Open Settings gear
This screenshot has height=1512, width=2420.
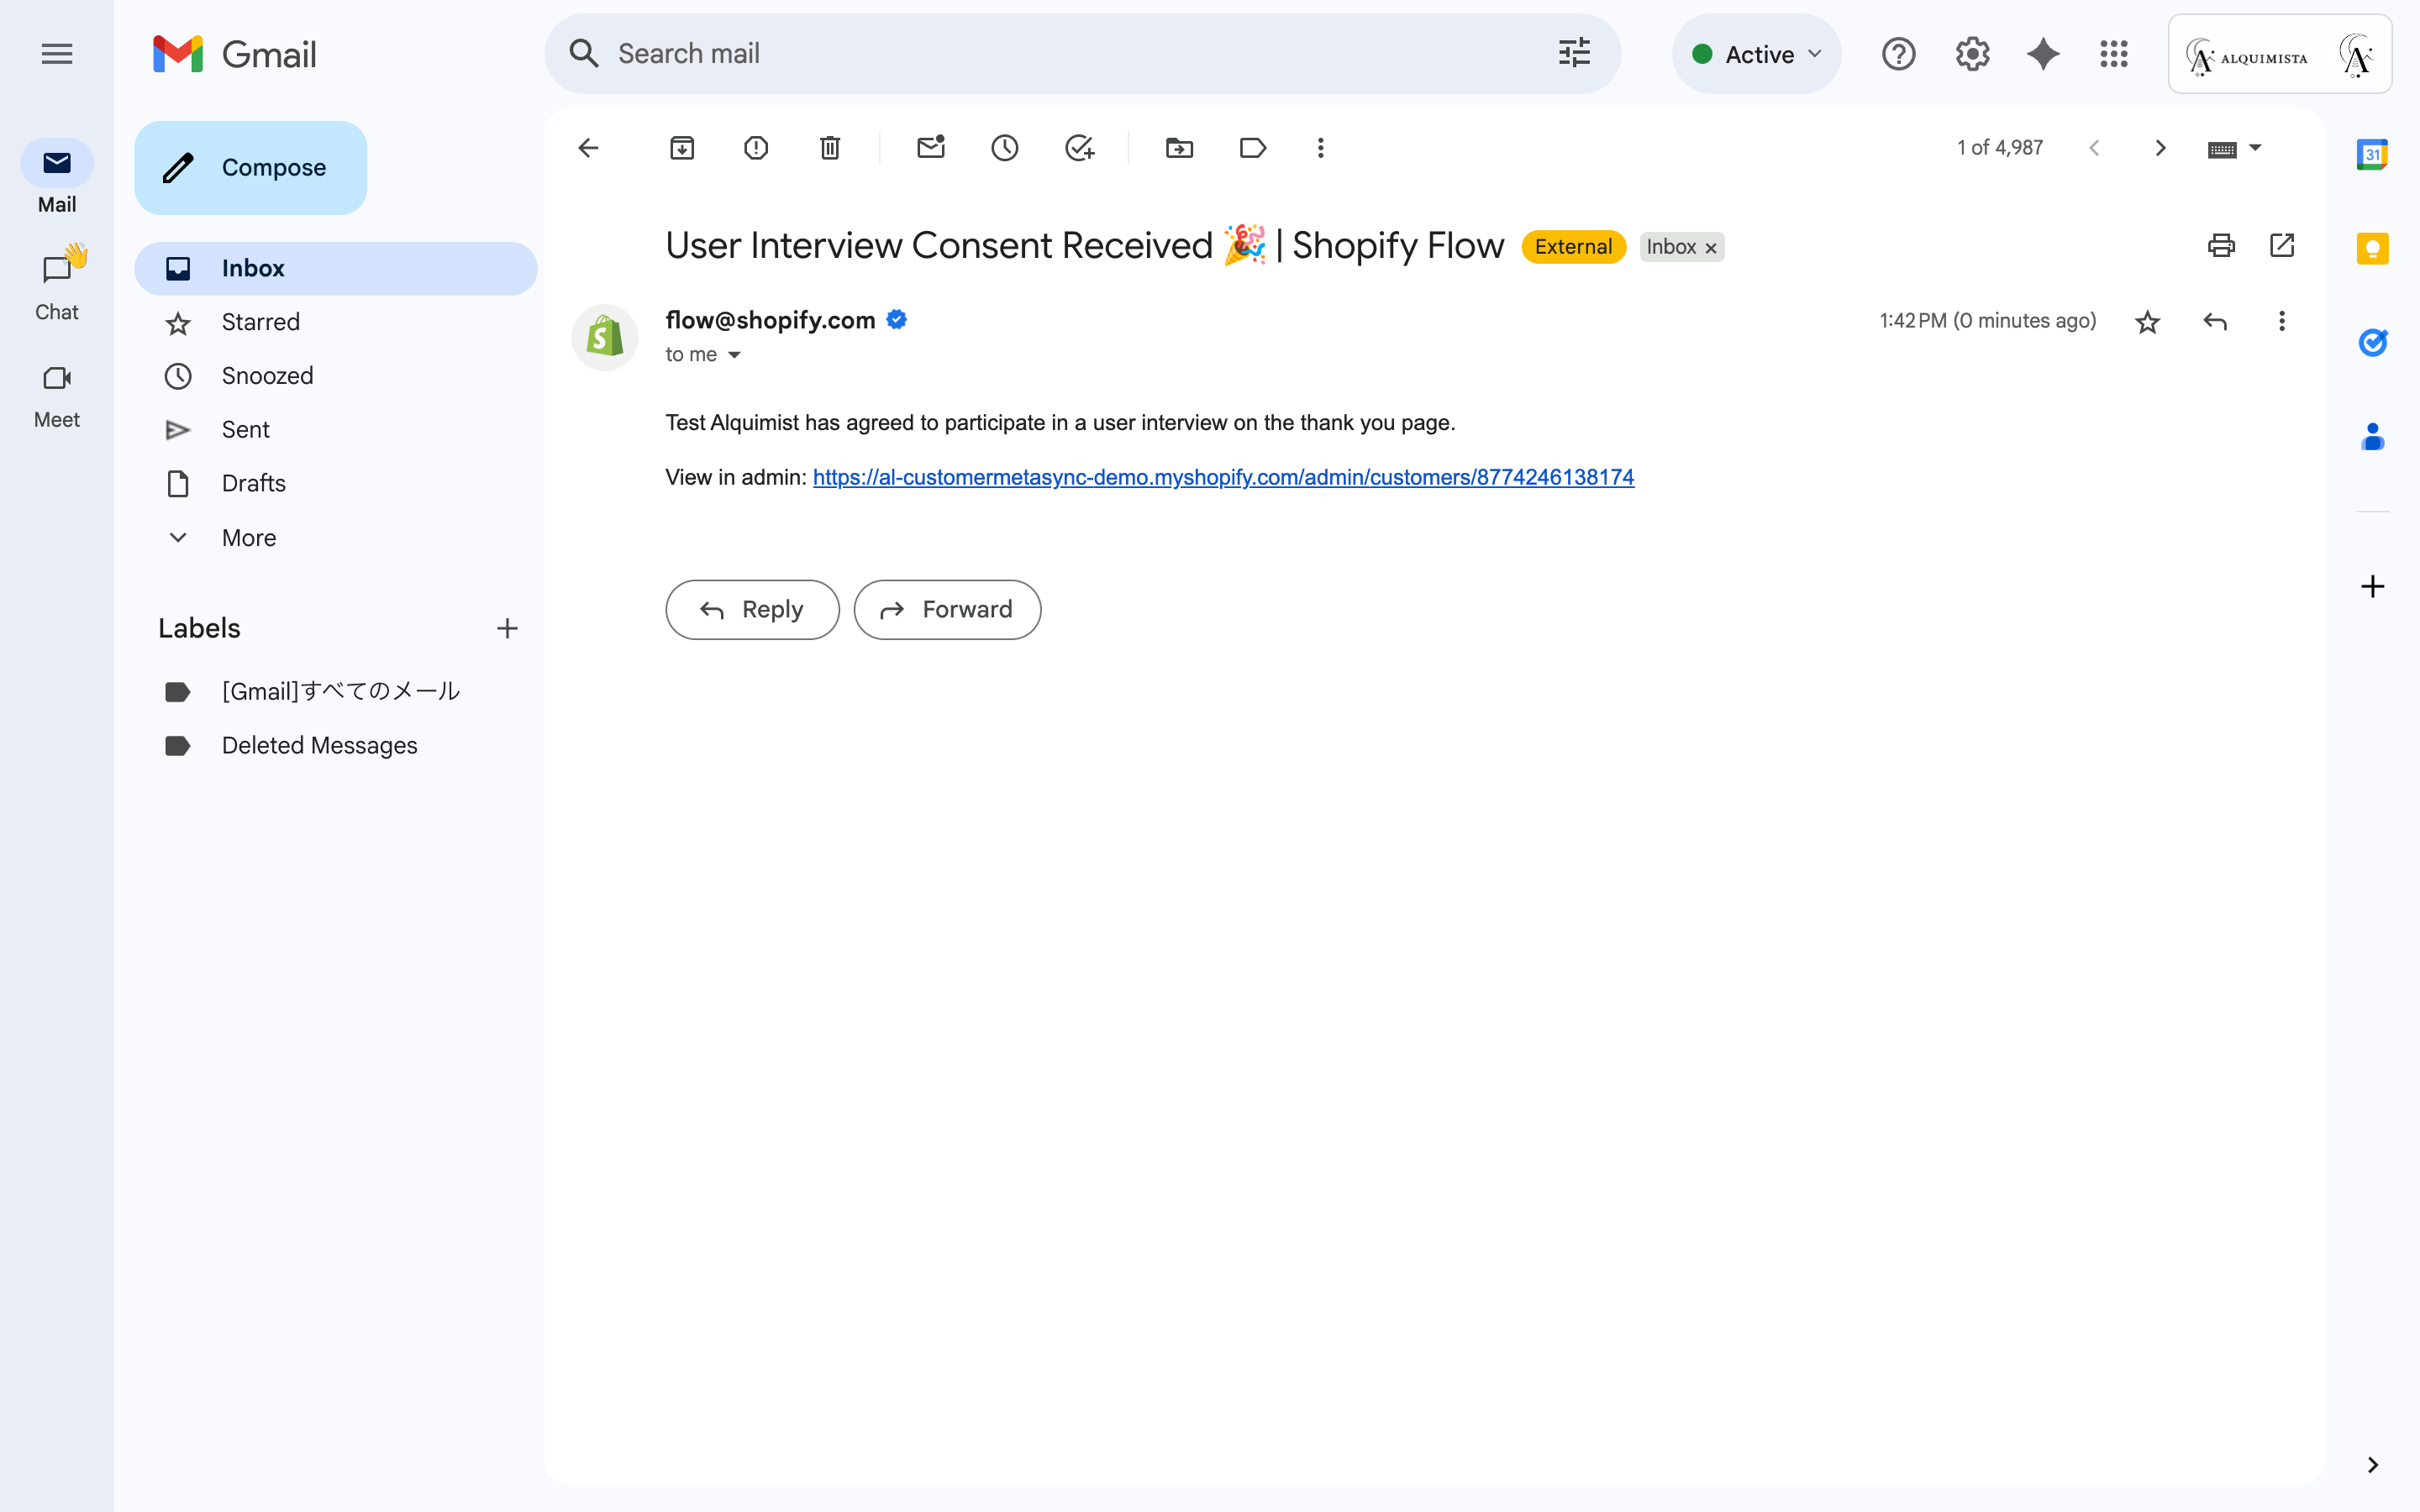click(1972, 54)
